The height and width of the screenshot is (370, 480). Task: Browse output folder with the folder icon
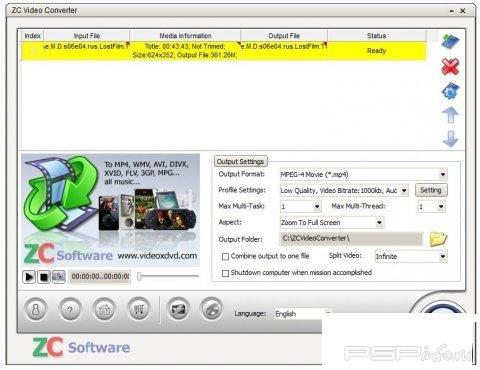click(x=438, y=239)
